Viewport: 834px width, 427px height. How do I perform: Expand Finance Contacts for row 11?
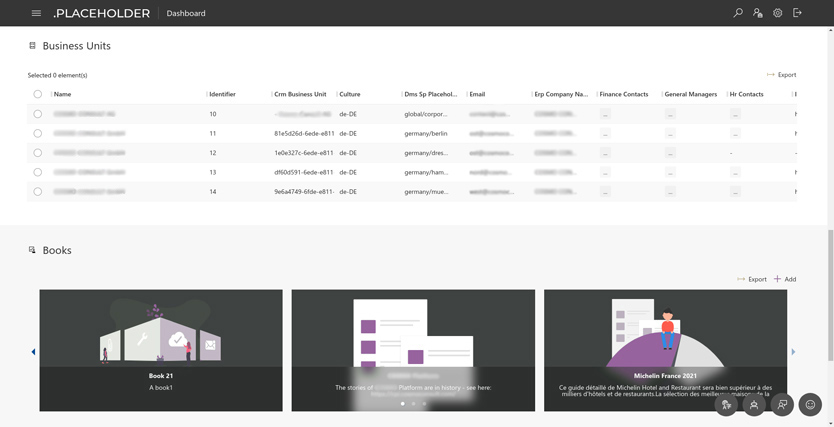[605, 134]
